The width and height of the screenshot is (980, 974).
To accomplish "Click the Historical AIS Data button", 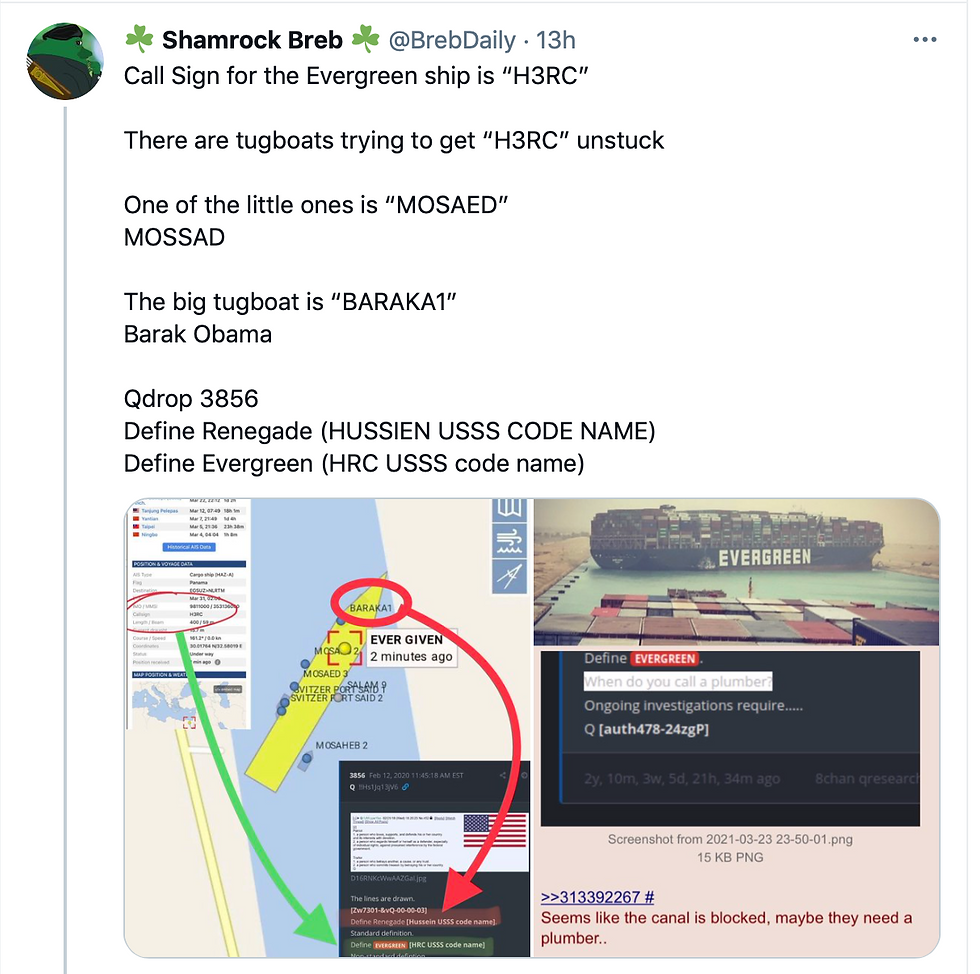I will point(189,547).
